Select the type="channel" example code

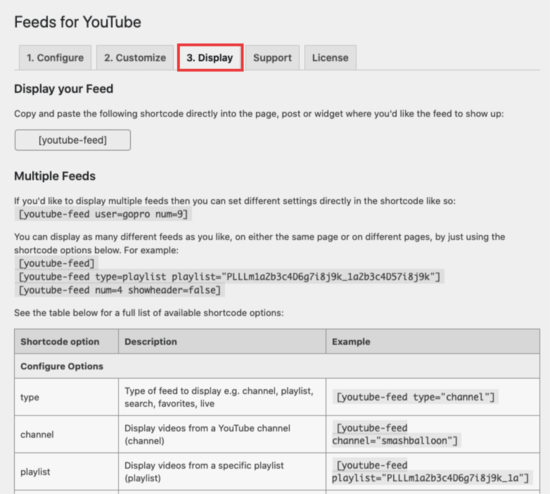[415, 397]
